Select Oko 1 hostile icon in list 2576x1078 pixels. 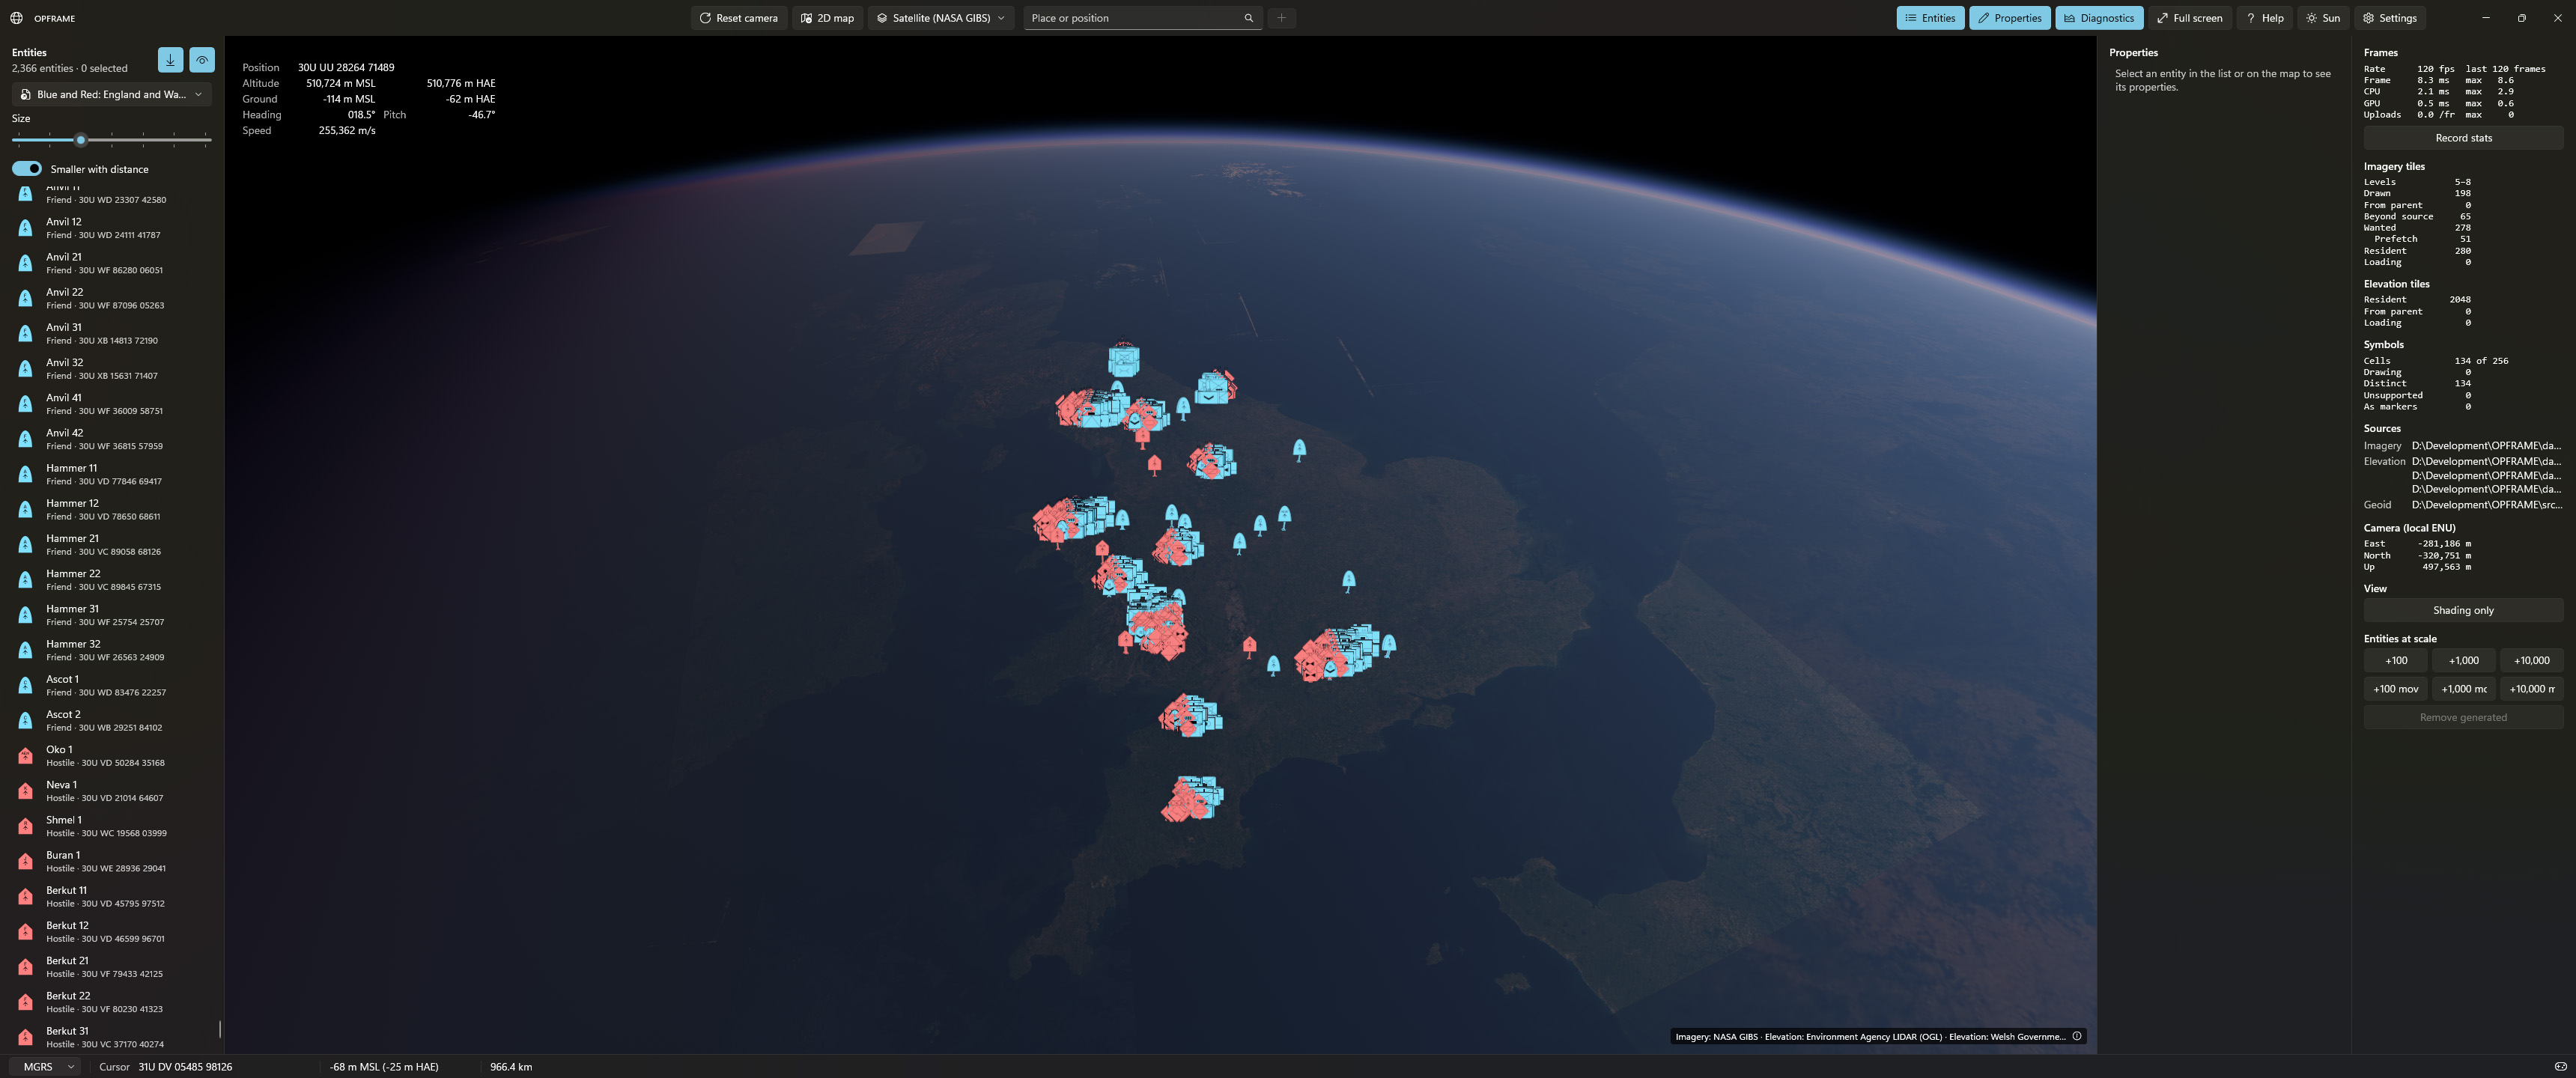coord(25,756)
